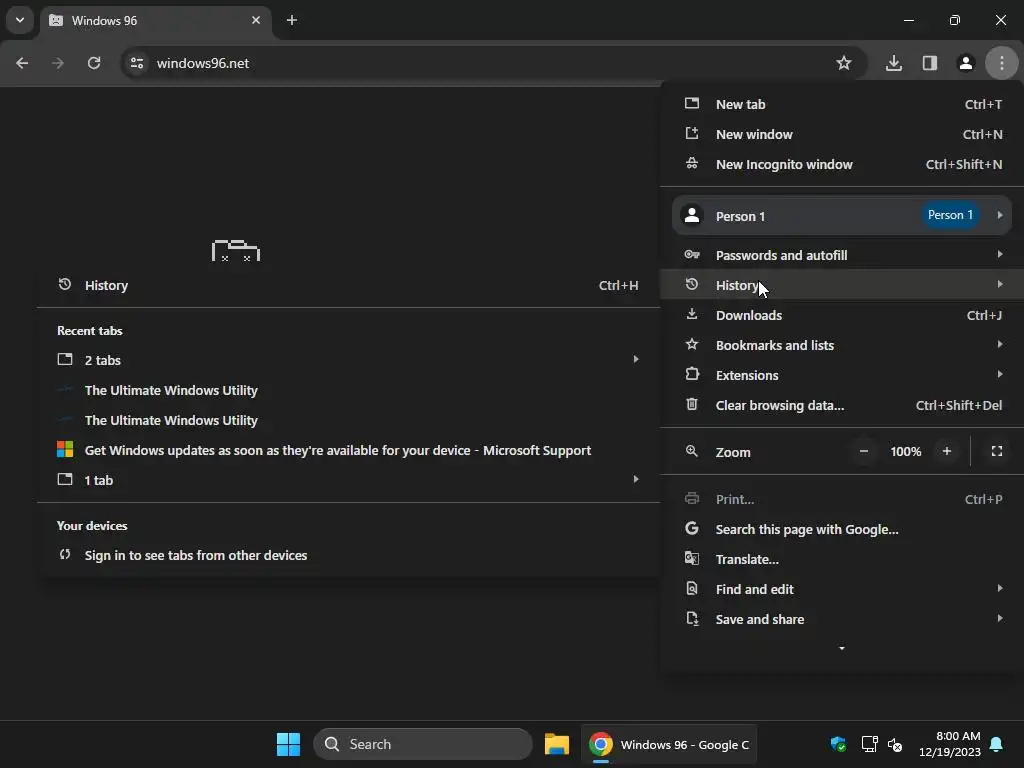The image size is (1024, 768).
Task: Expand Find and edit submenu
Action: 842,590
